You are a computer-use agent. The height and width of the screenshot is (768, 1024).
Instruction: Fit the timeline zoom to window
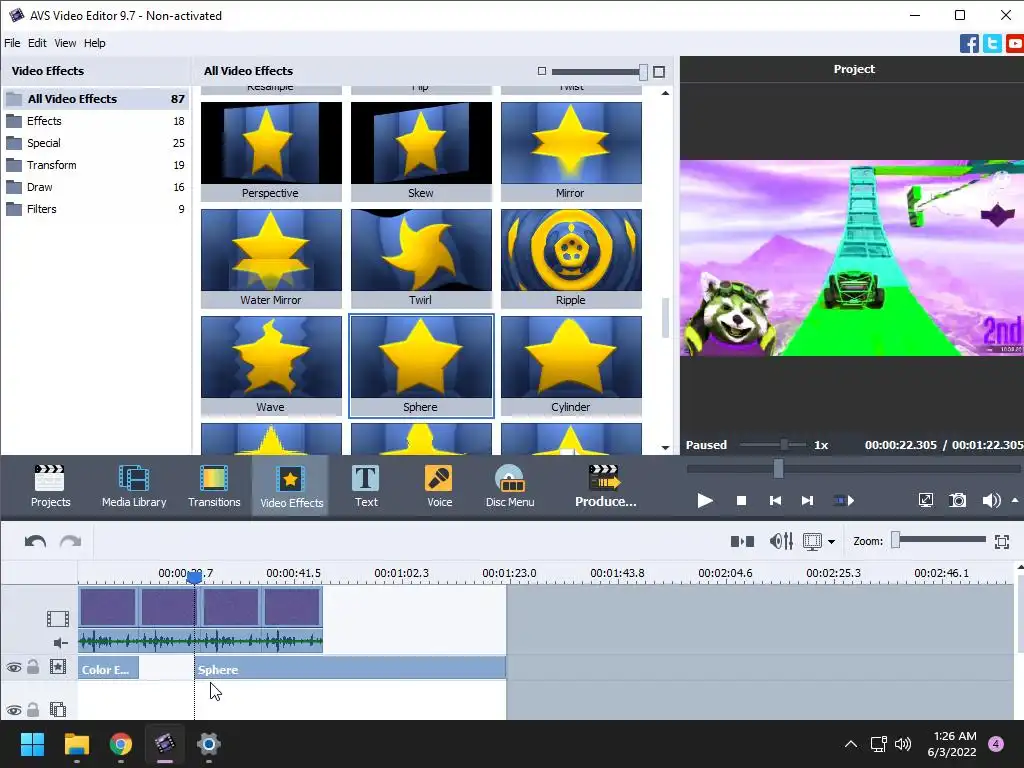point(1002,541)
